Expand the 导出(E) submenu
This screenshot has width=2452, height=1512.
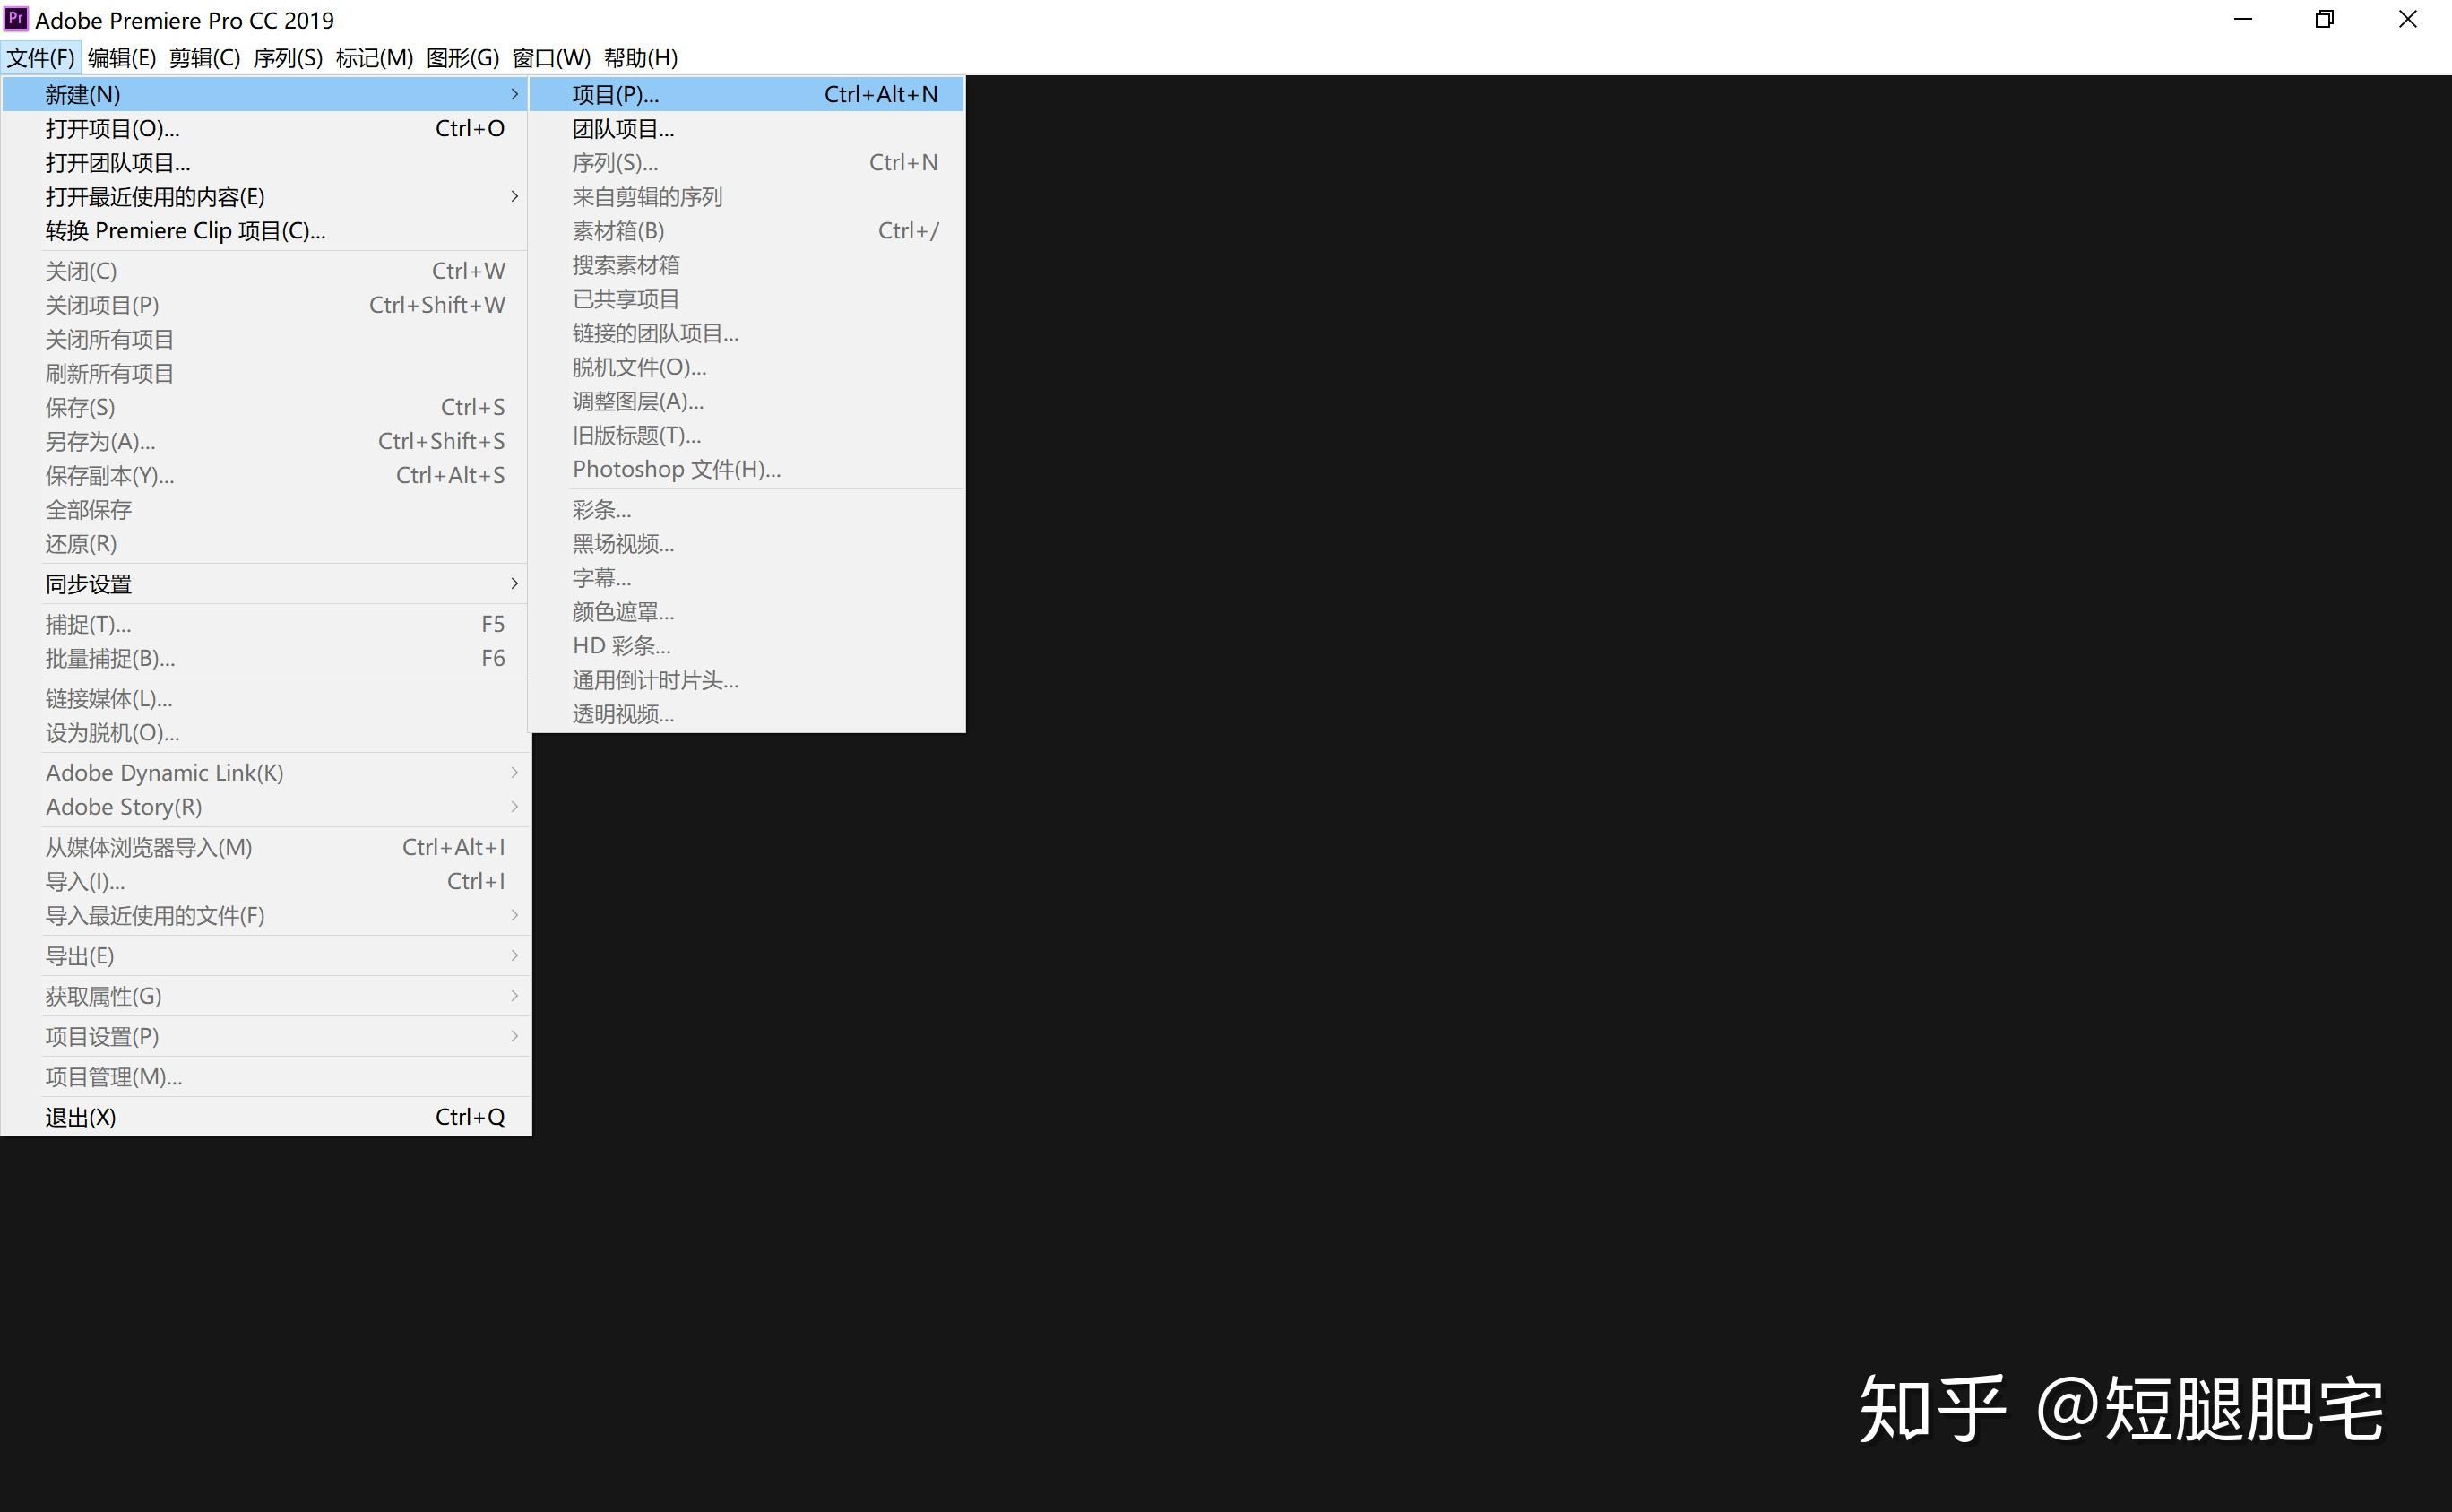[x=80, y=955]
